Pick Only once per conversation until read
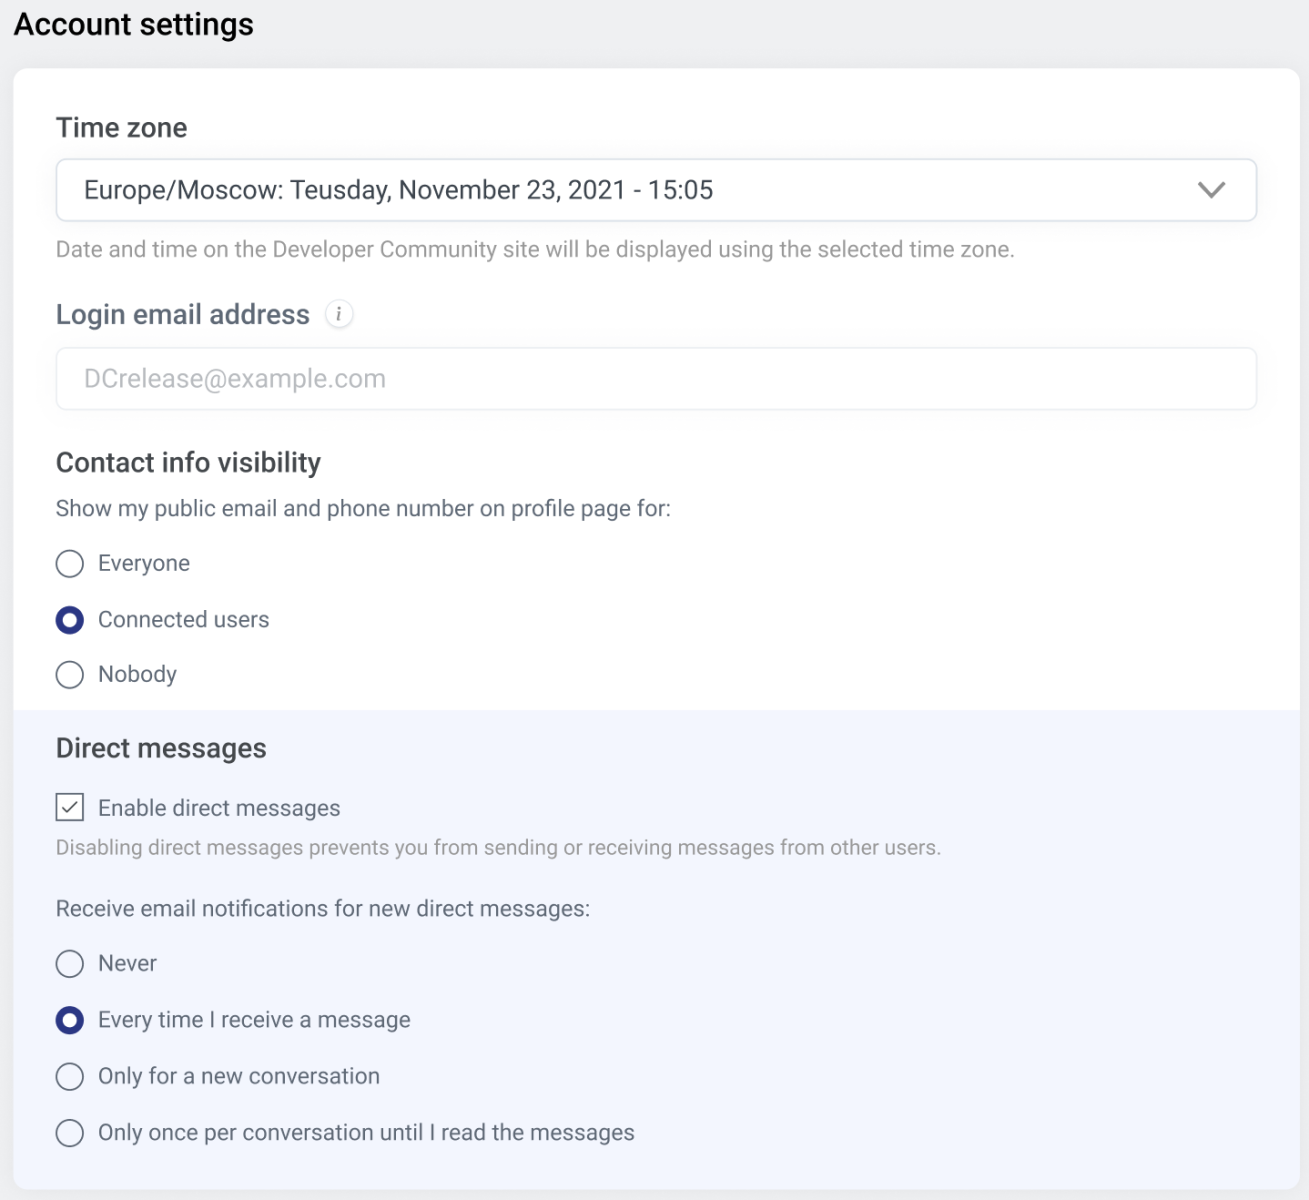 [70, 1133]
